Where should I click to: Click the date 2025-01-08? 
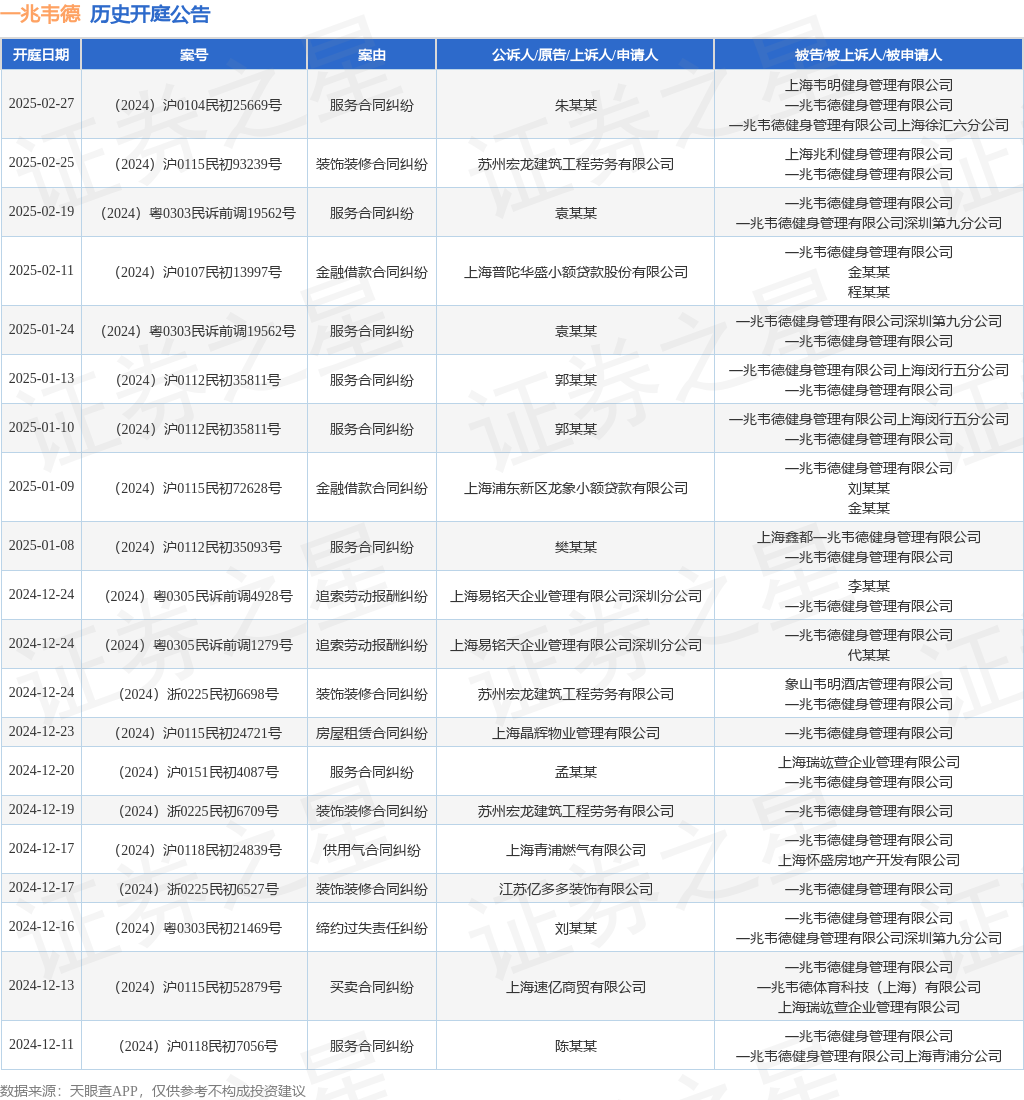pos(41,545)
